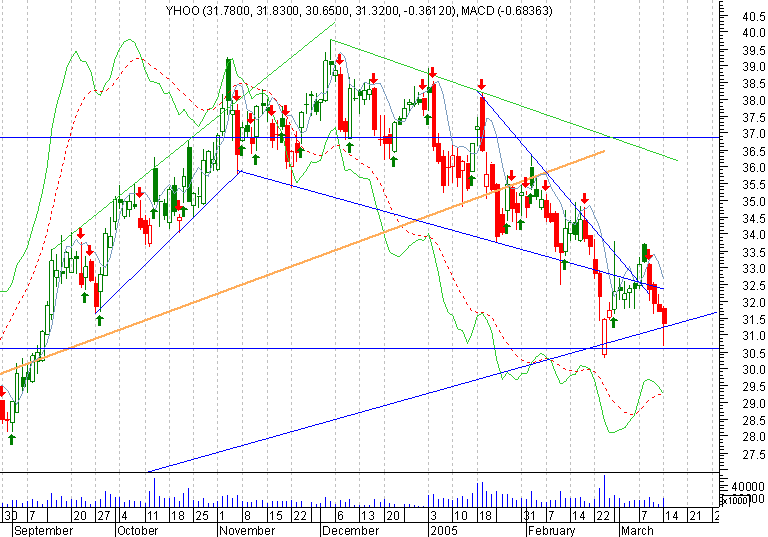Click the 21 date label
768x537 pixels.
(695, 515)
